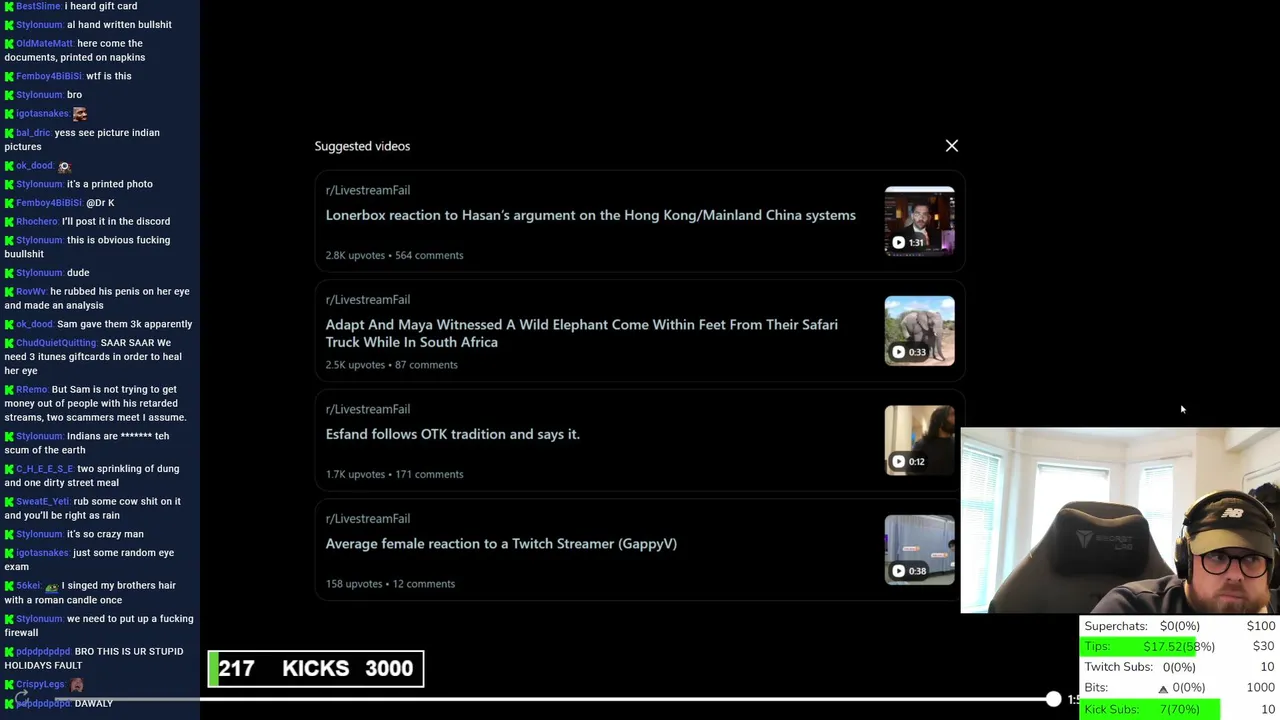
Task: Click Kick badge icon next to SweatE_Yeti
Action: pos(9,502)
